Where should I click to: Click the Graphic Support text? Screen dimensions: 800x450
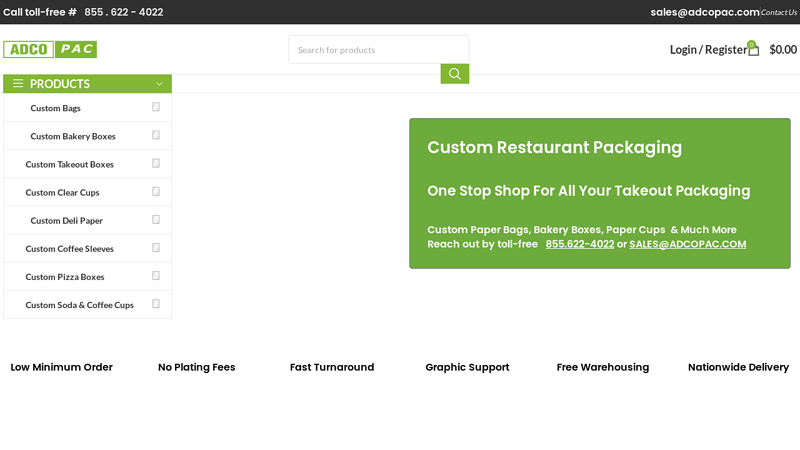(467, 367)
